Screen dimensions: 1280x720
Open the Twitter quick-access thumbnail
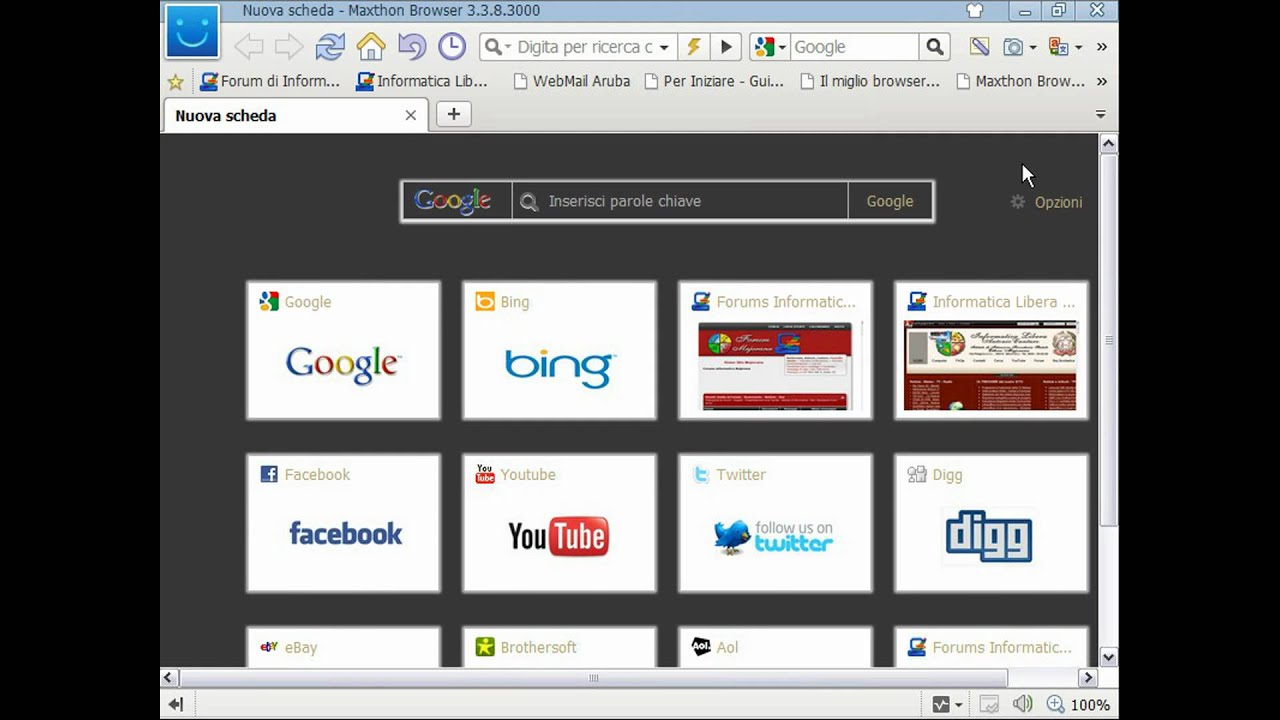coord(775,523)
